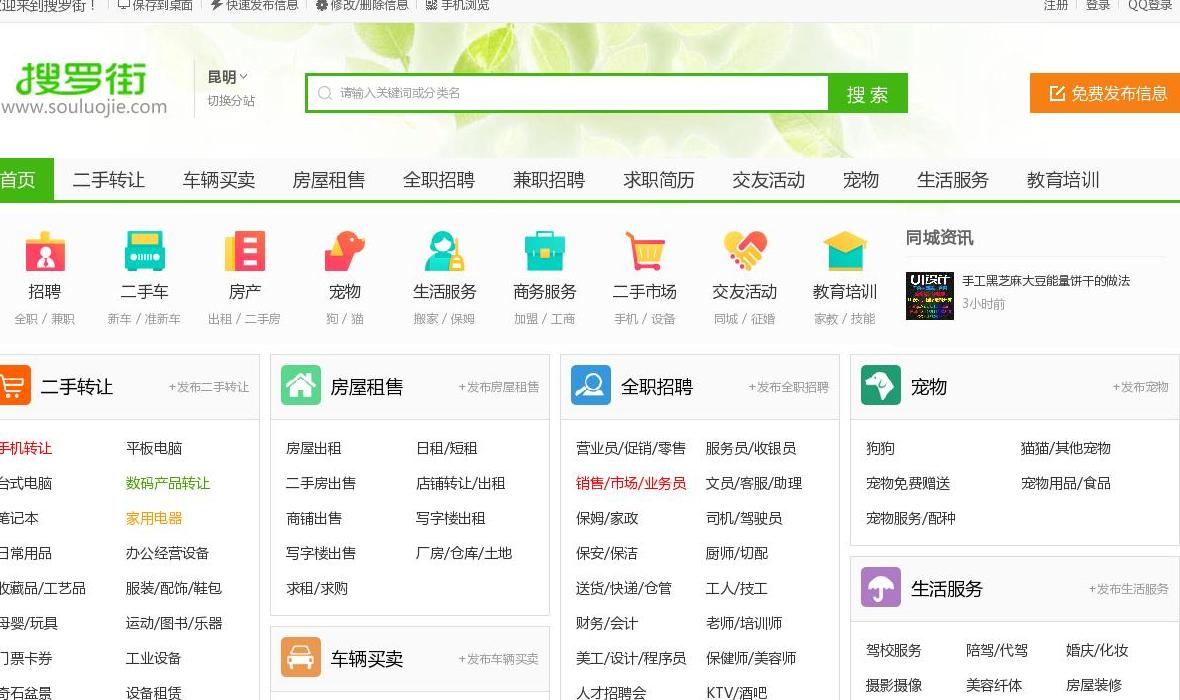Switch to 房屋租售 navigation tab
The width and height of the screenshot is (1180, 700).
[x=329, y=180]
